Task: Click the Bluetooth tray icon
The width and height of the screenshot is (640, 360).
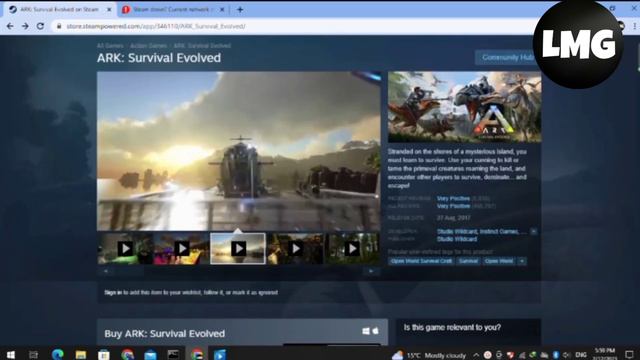Action: click(556, 355)
